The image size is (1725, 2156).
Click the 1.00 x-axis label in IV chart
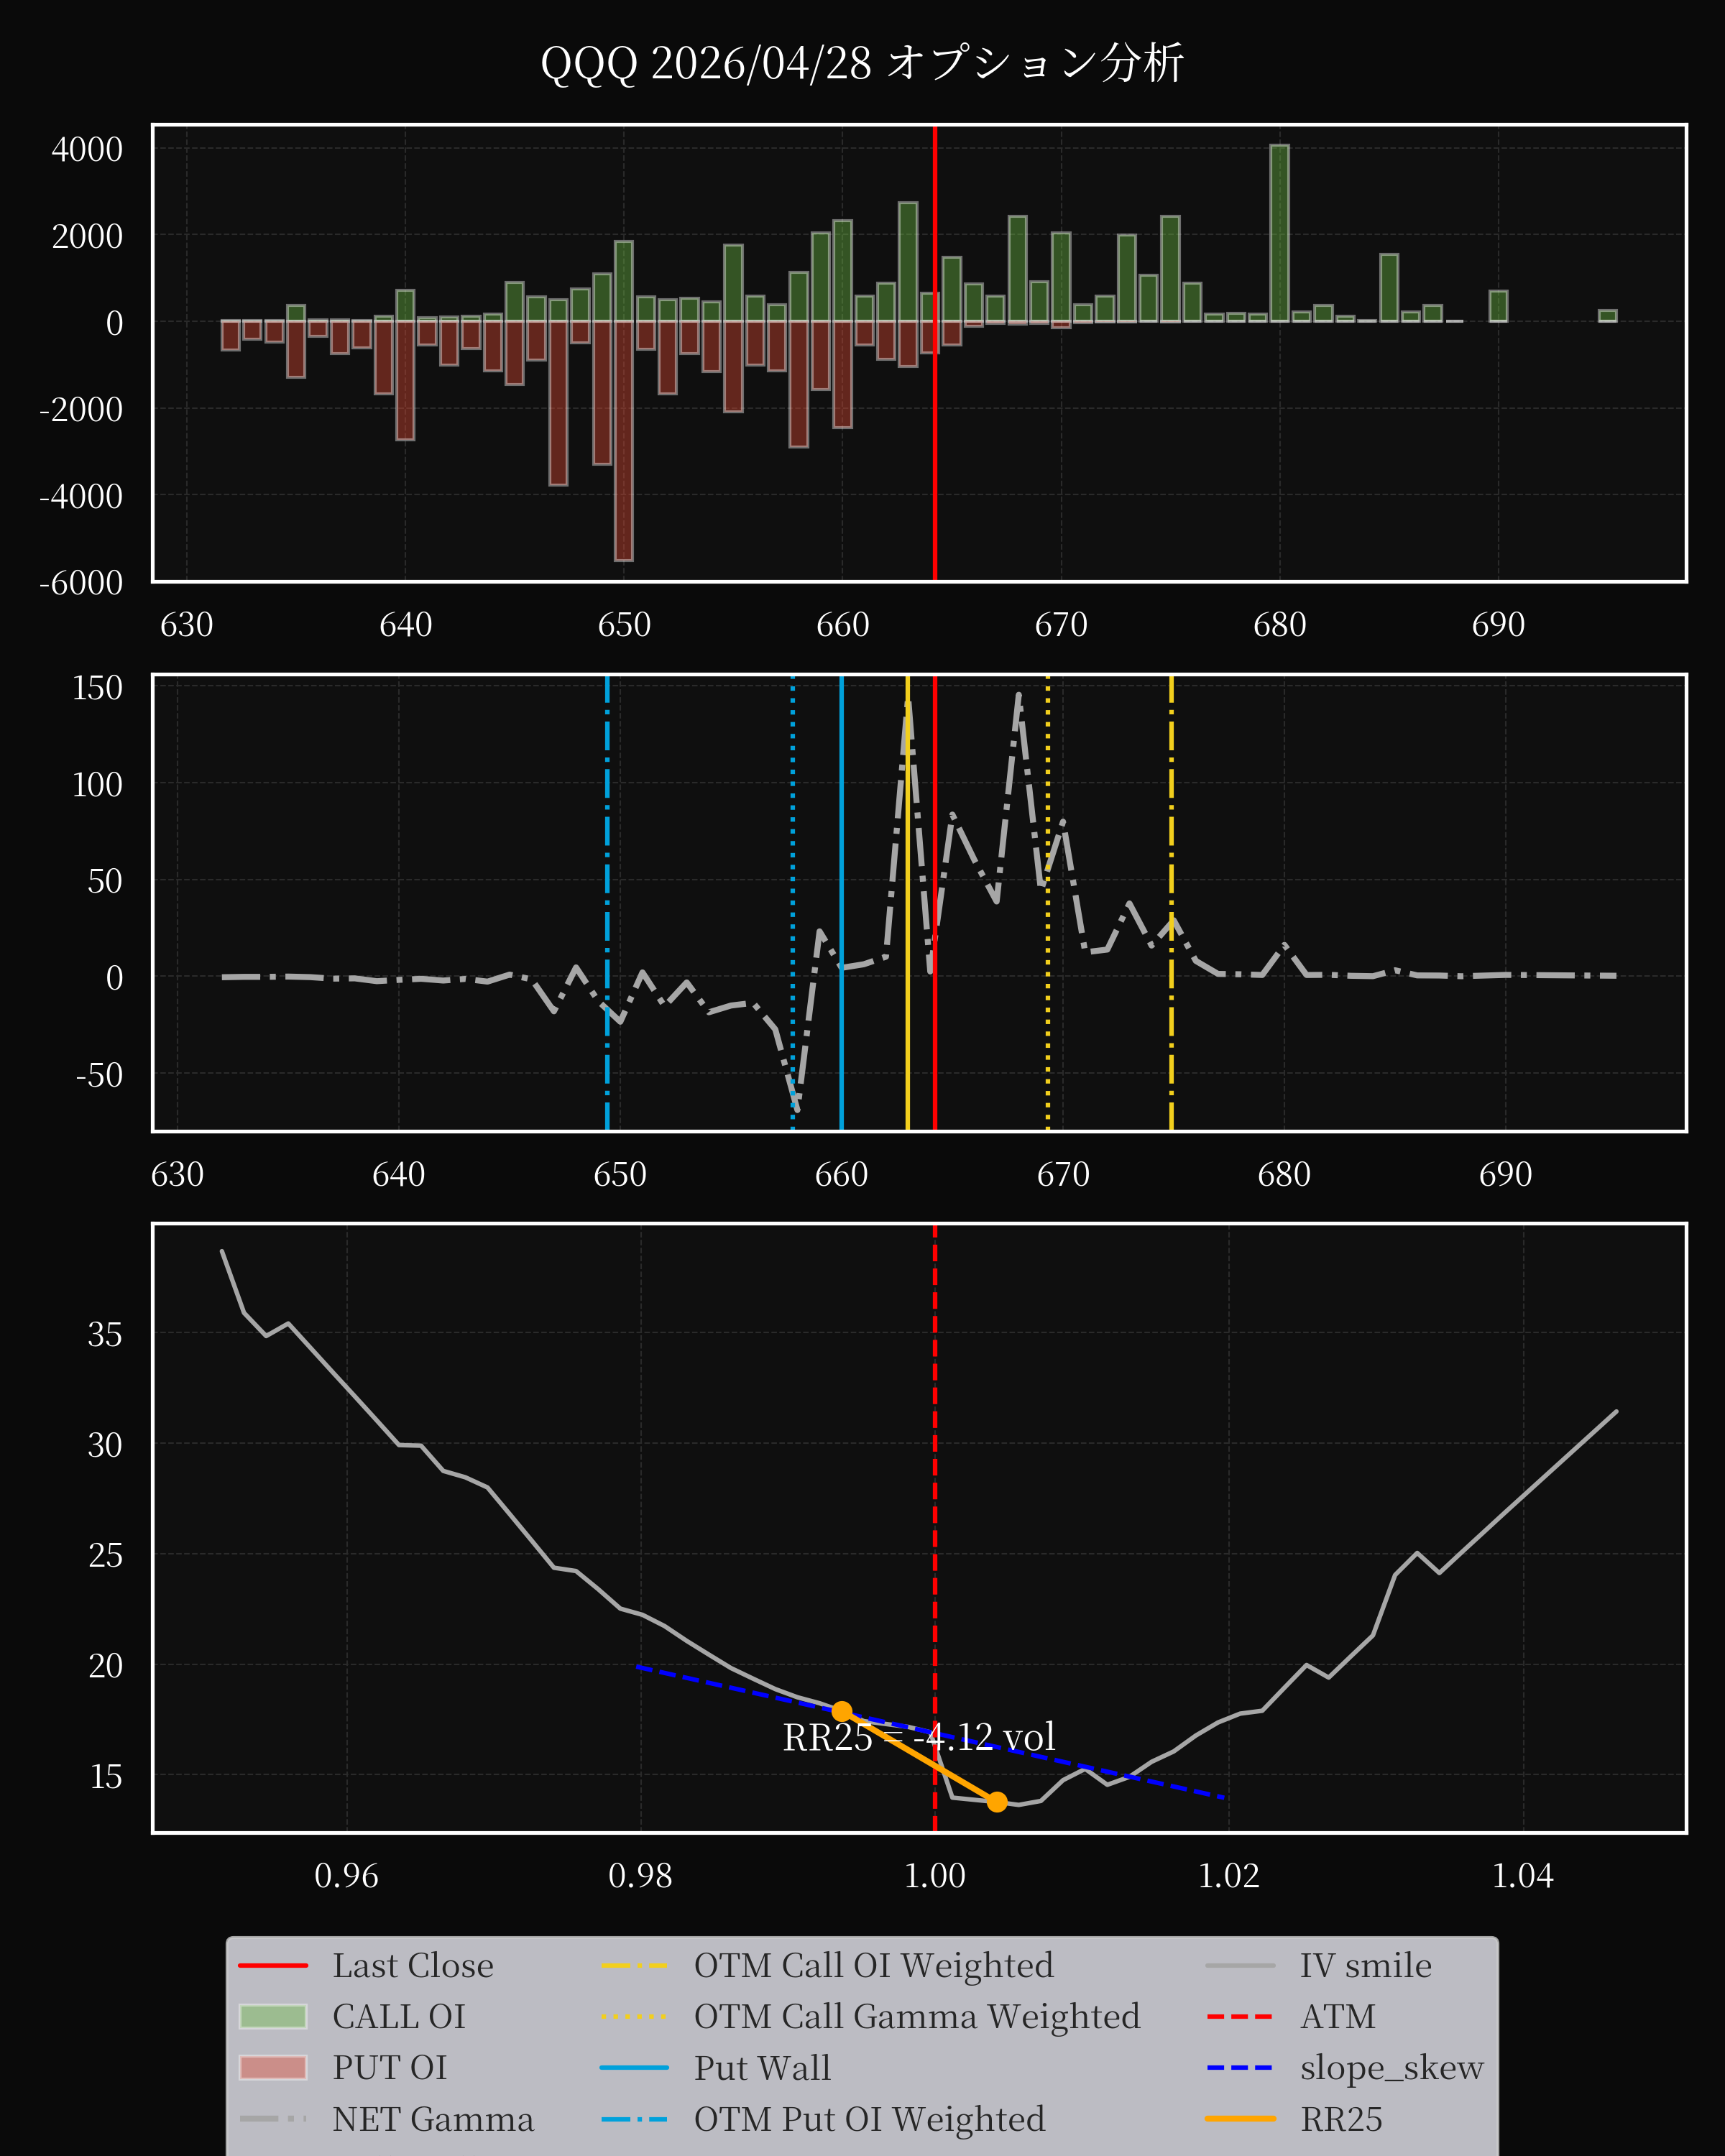[935, 1876]
